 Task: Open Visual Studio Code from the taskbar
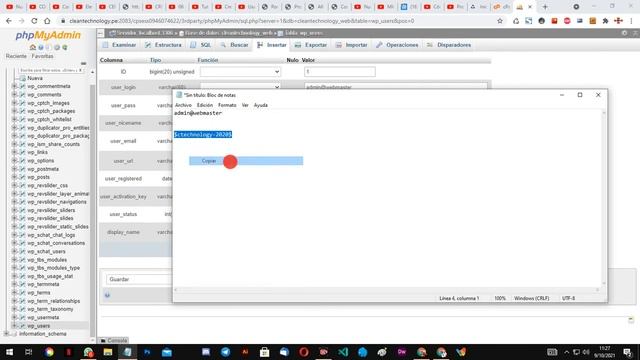coord(343,352)
